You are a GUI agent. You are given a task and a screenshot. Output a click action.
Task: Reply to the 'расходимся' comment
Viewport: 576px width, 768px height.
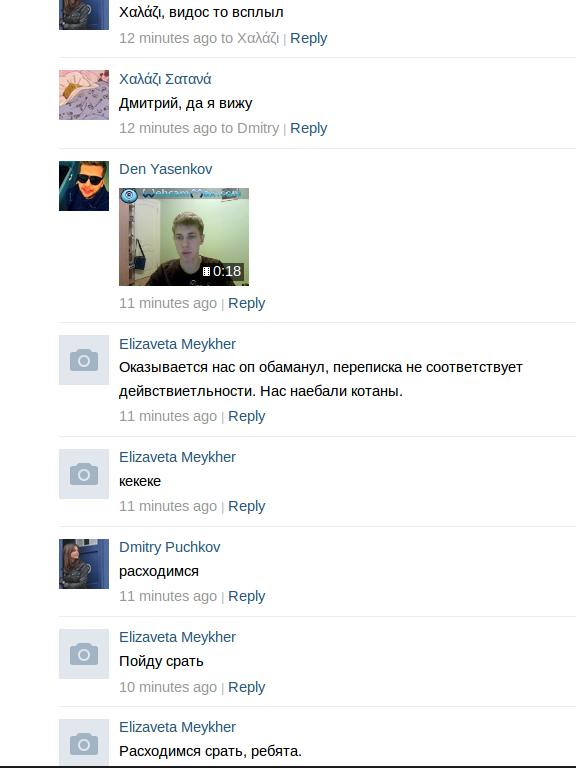coord(246,596)
